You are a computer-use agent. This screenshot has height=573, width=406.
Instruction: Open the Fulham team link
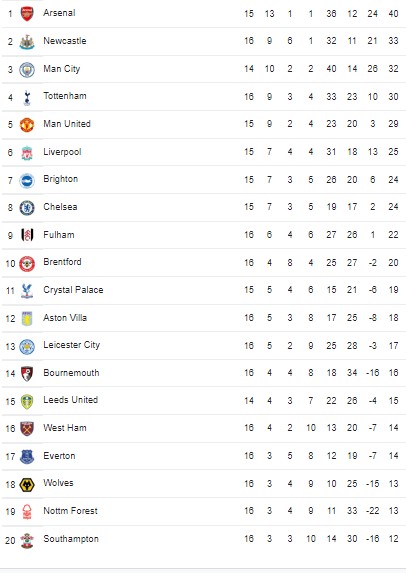click(58, 235)
